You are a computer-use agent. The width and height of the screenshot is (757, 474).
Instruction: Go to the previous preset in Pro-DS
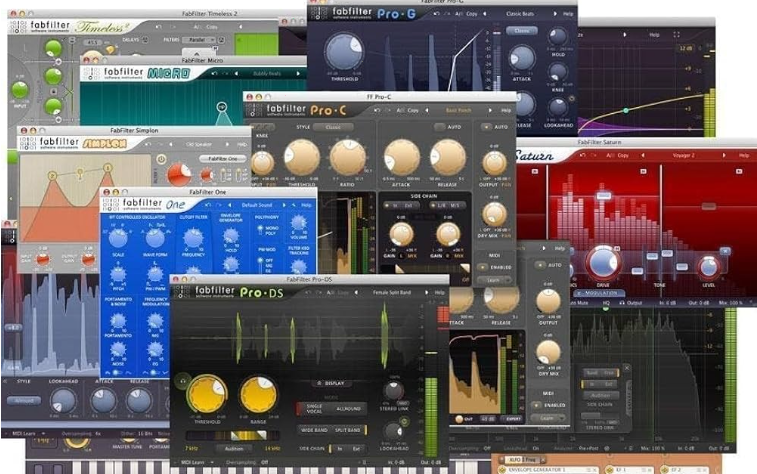point(356,293)
